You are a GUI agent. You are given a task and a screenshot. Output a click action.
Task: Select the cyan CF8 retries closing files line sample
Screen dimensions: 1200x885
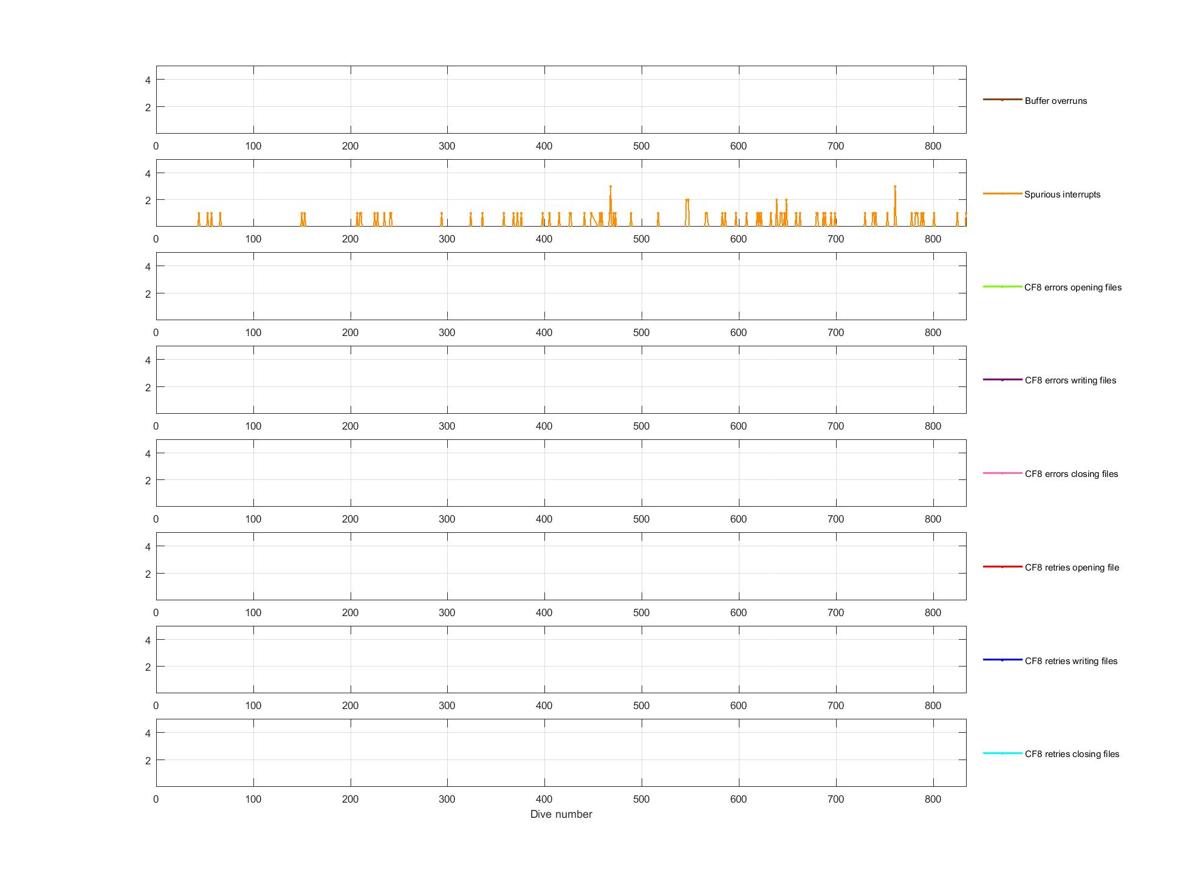[1002, 753]
